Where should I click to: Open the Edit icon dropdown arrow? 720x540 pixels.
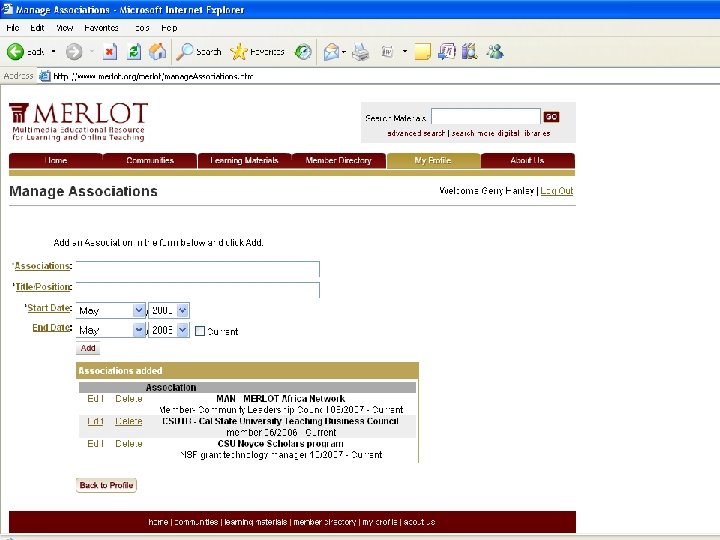(x=405, y=51)
